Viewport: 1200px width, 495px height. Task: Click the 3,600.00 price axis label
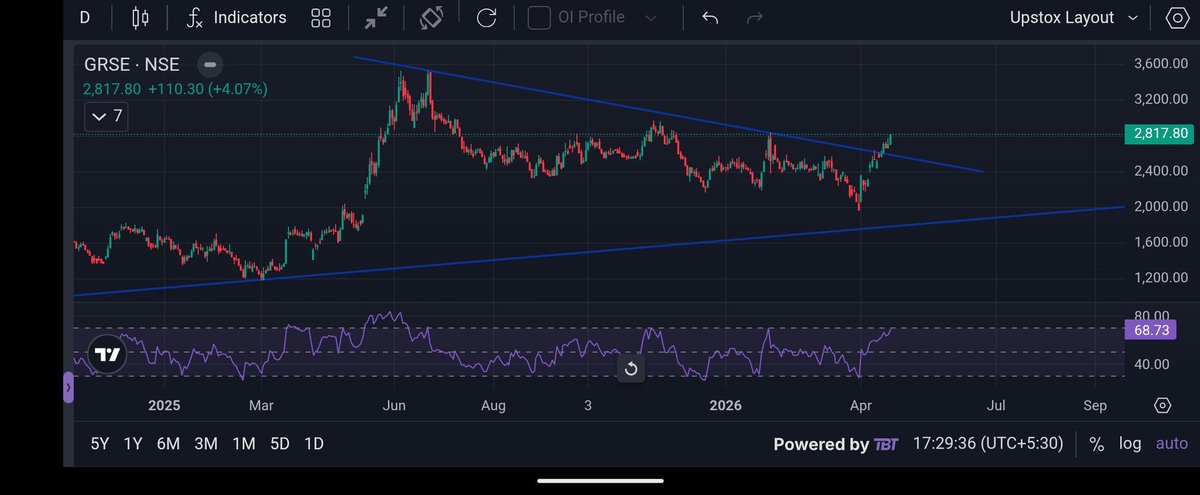[x=1160, y=64]
